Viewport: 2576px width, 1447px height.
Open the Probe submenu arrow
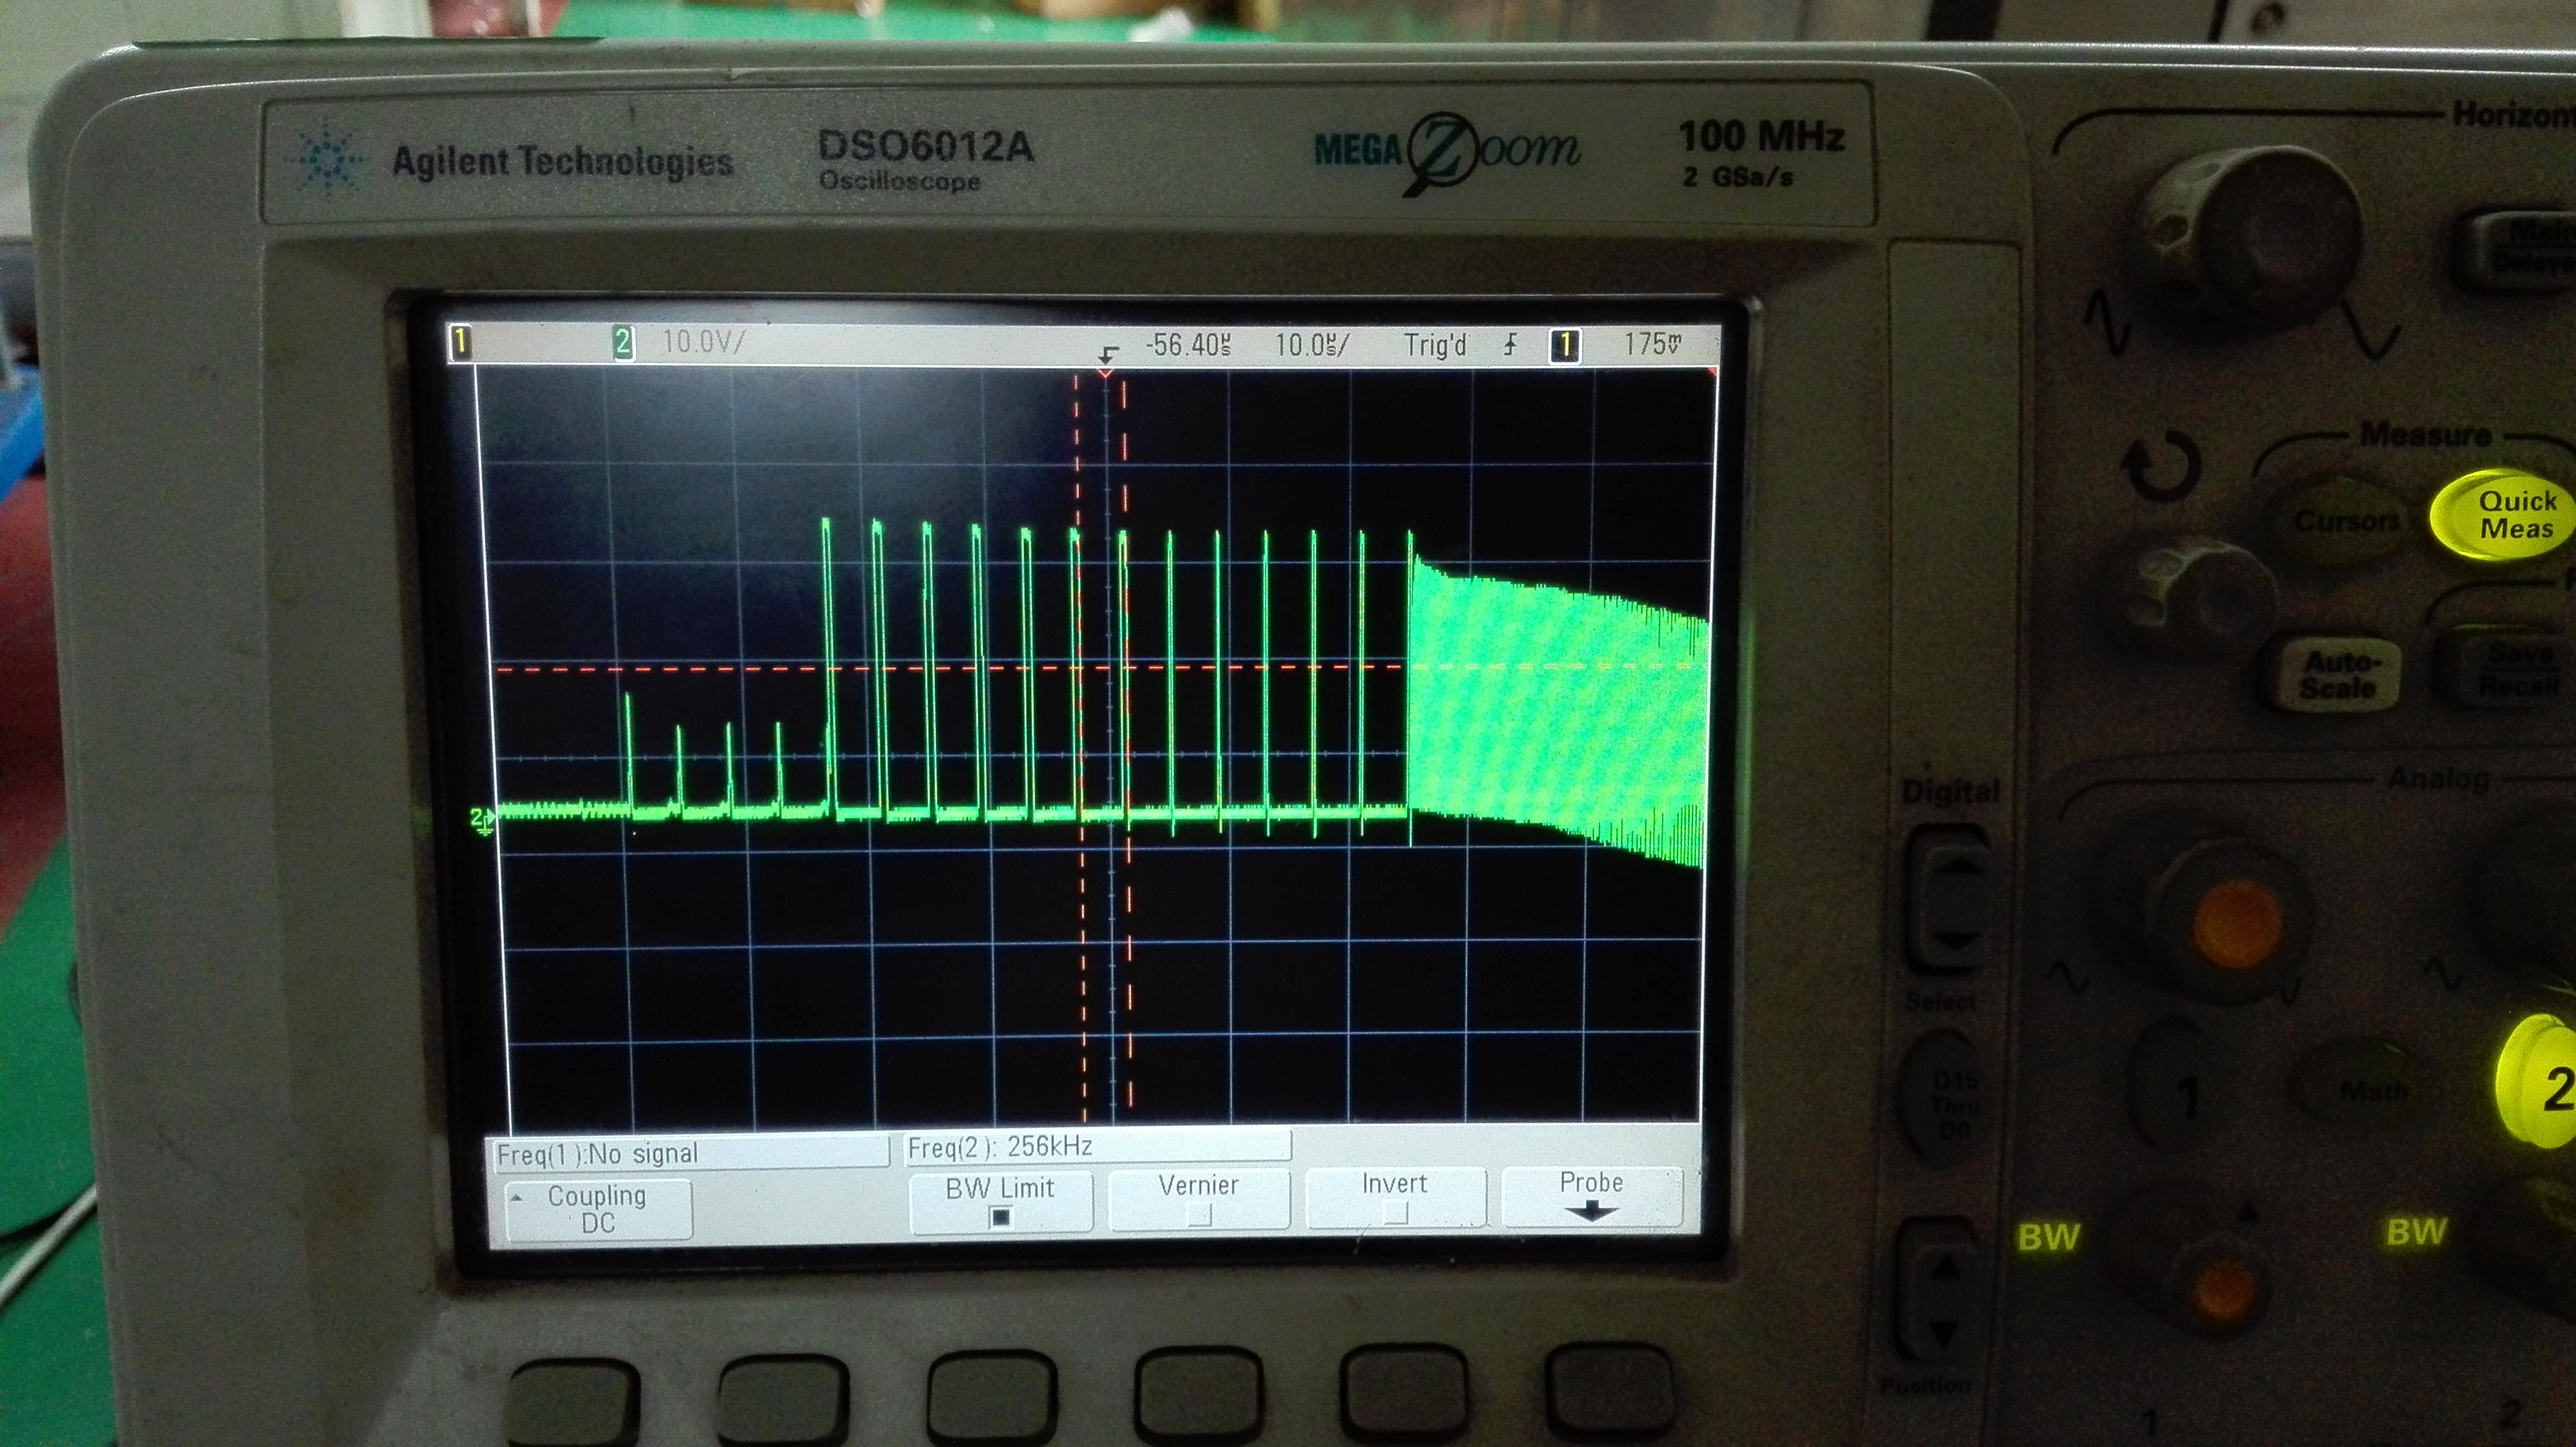pos(1590,1197)
